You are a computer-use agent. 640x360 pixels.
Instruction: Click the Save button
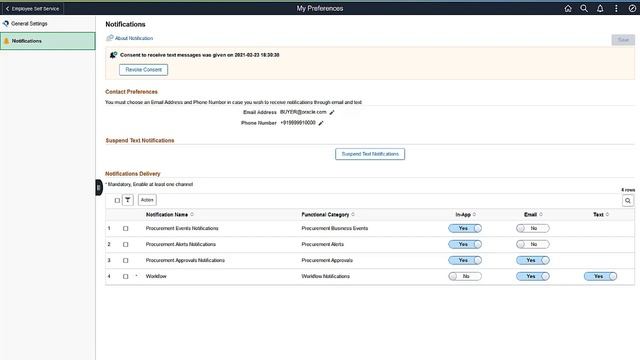pos(623,40)
